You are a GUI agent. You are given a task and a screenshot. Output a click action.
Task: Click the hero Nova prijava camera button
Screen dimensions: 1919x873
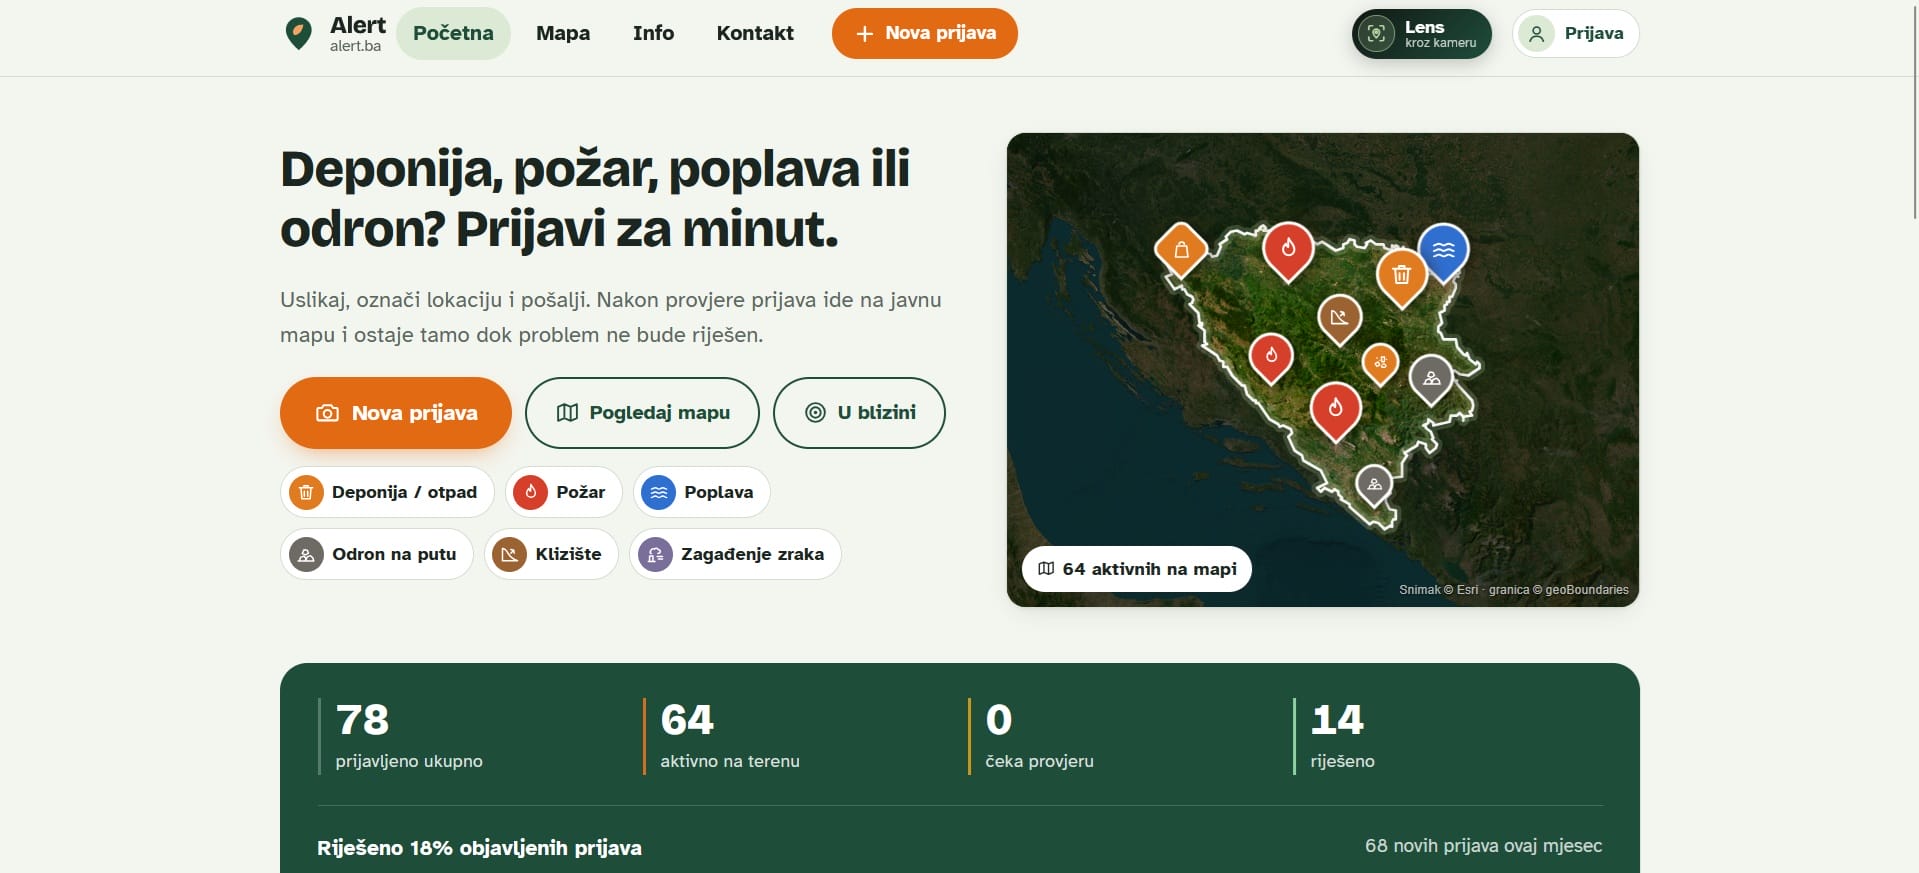396,413
